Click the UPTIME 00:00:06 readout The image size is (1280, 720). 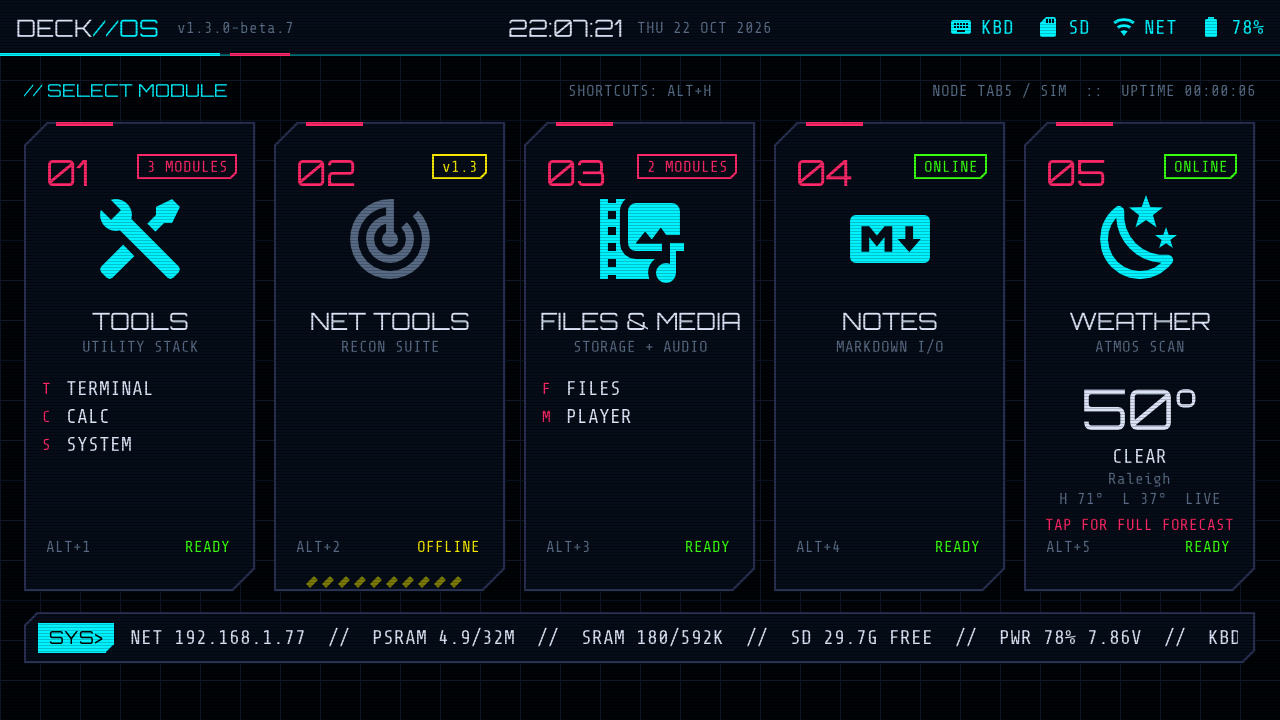tap(1188, 91)
